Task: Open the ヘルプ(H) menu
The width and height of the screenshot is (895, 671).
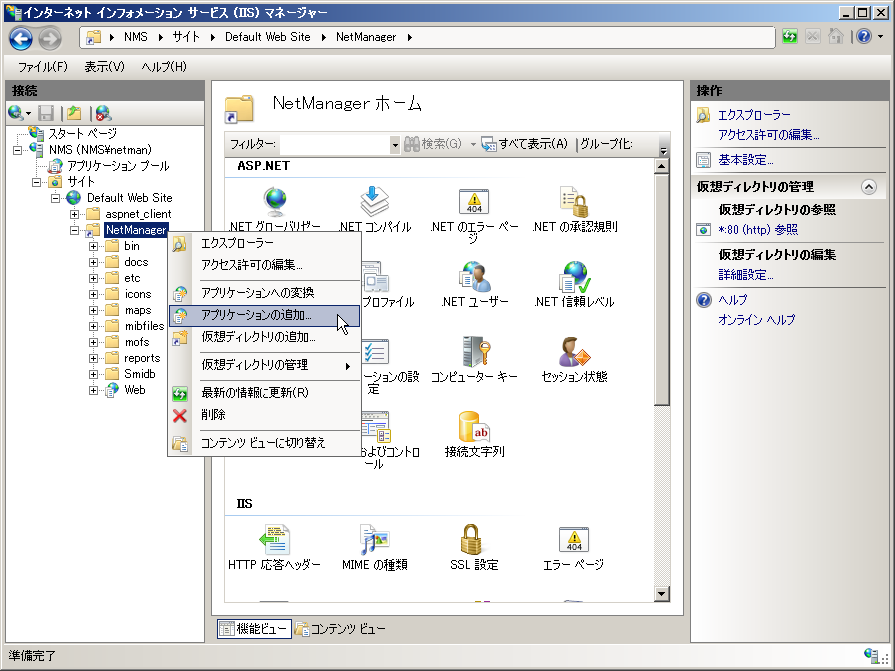Action: click(164, 67)
